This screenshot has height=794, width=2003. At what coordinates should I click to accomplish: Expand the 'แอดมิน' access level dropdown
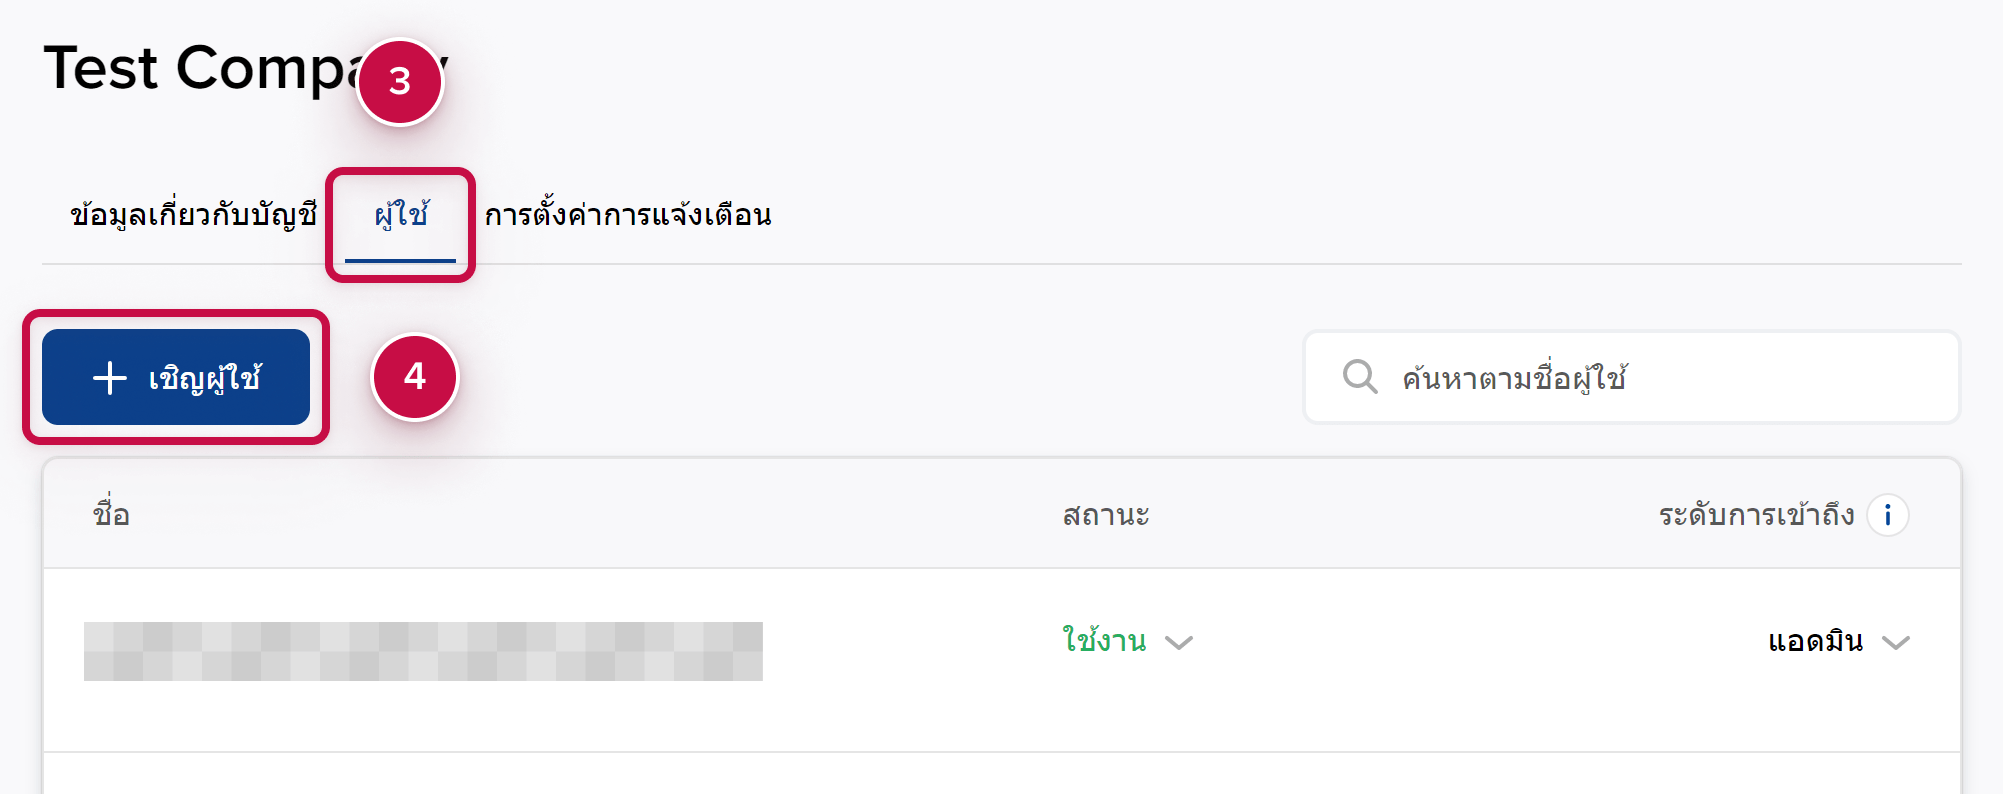(1816, 641)
